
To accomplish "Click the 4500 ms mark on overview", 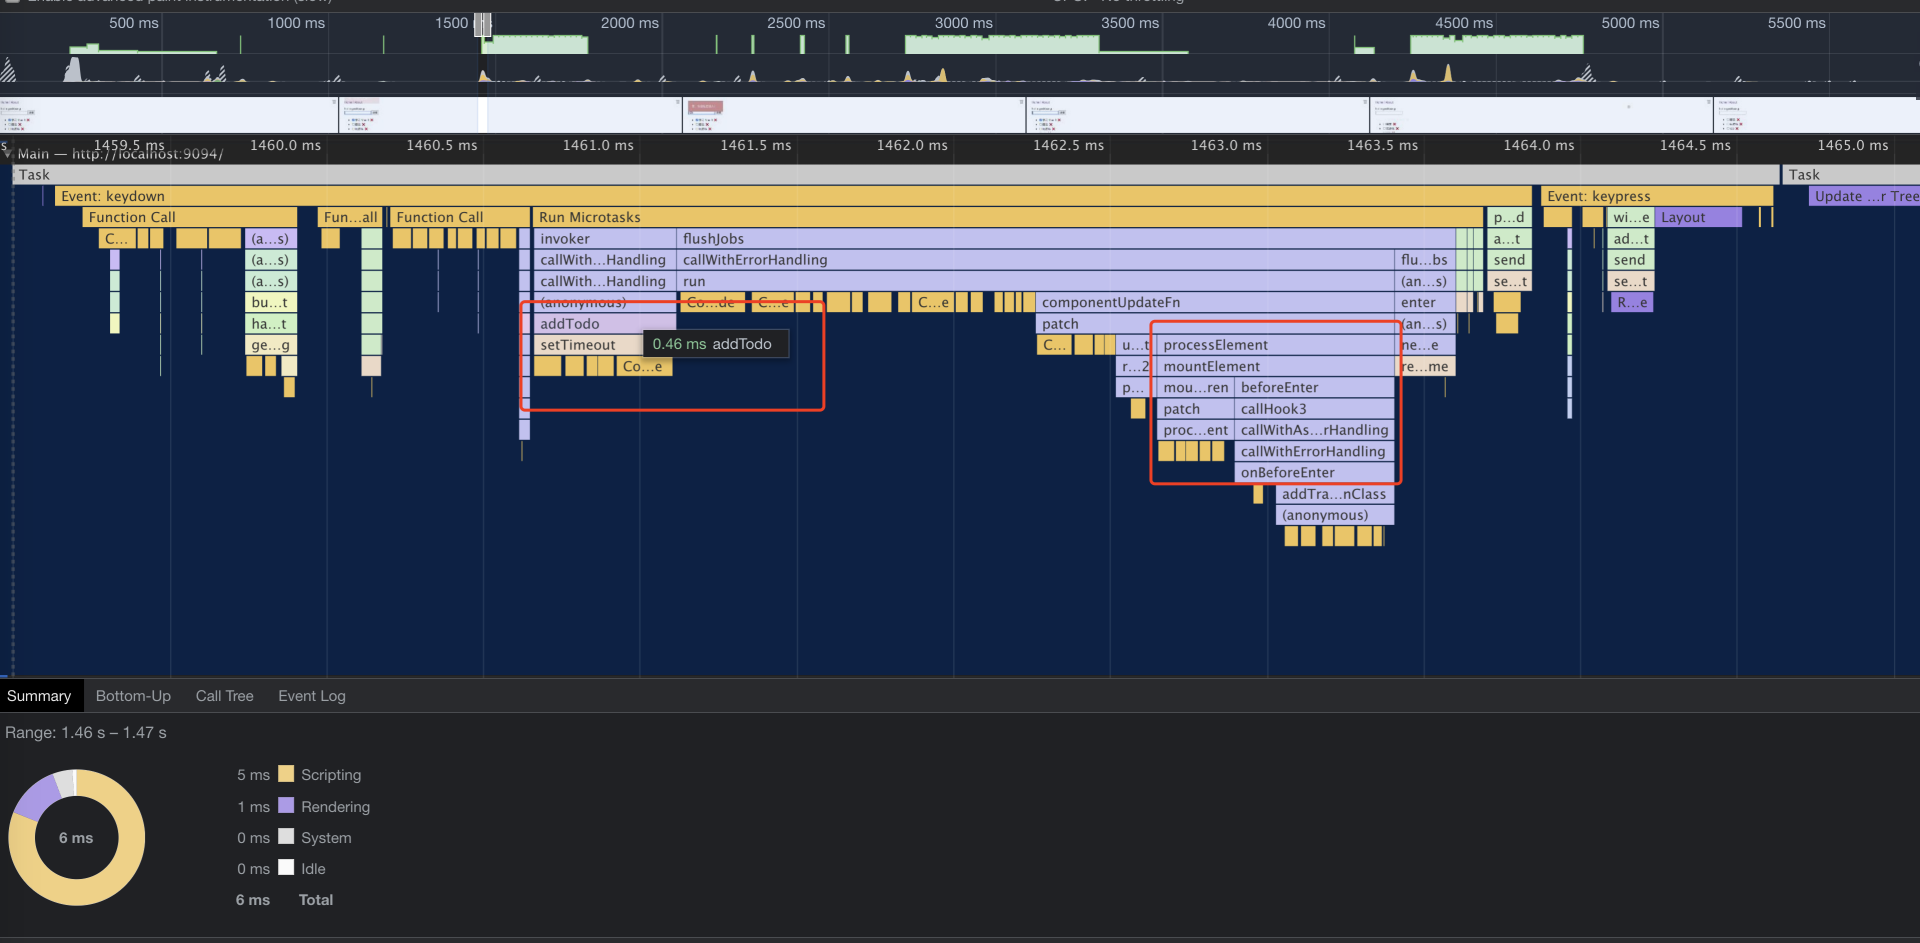I will tap(1463, 23).
